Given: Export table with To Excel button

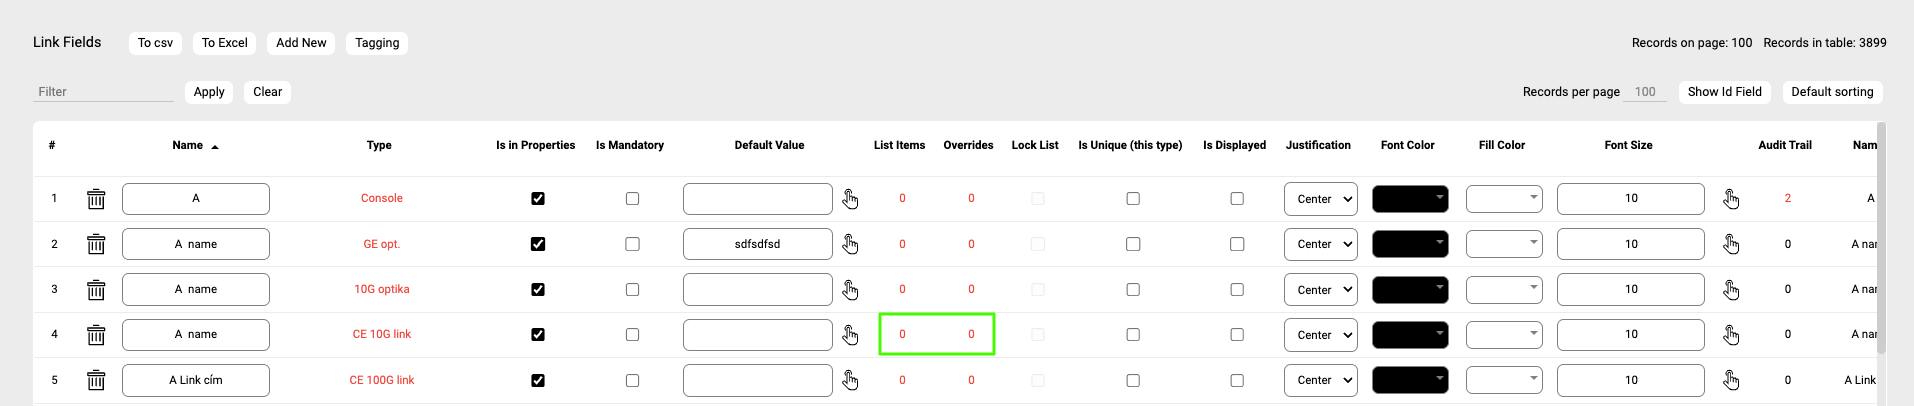Looking at the screenshot, I should pos(224,43).
